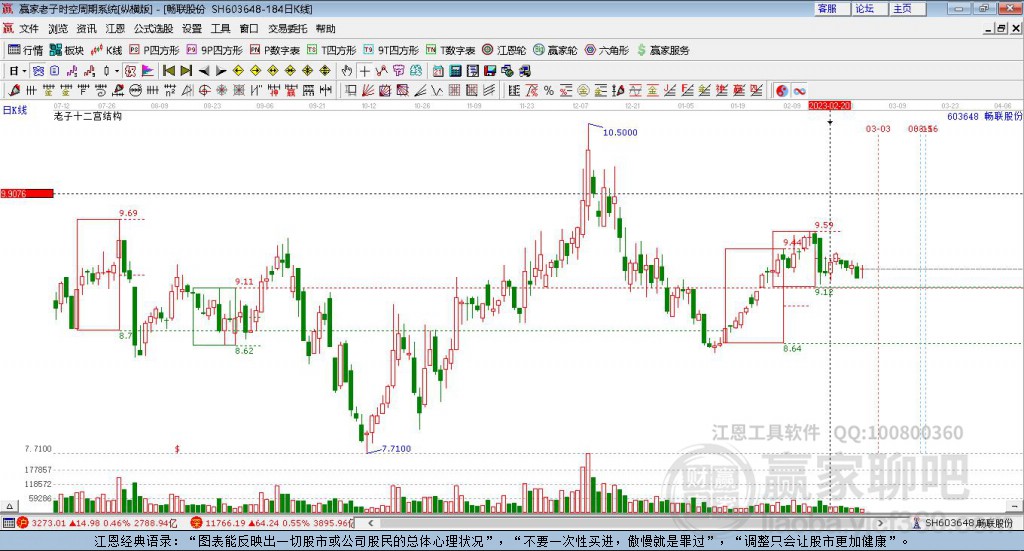Open the T数字表 tool

coord(451,50)
